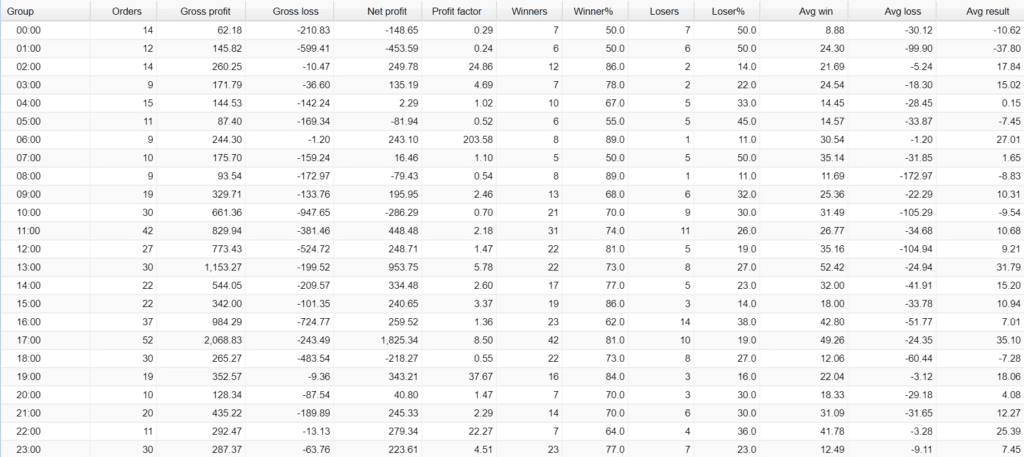Select the 17:00 group row
The width and height of the screenshot is (1024, 457).
click(x=512, y=341)
